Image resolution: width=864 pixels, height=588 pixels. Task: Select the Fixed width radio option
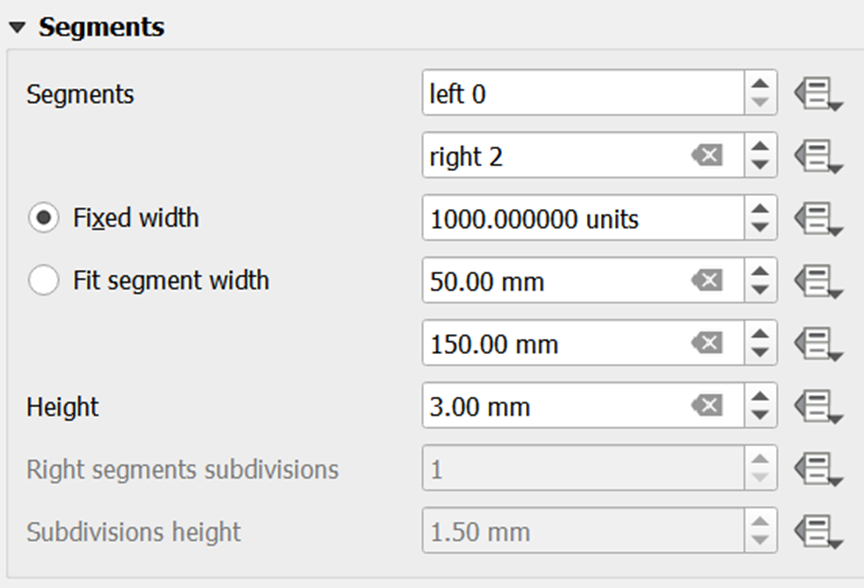pos(44,219)
